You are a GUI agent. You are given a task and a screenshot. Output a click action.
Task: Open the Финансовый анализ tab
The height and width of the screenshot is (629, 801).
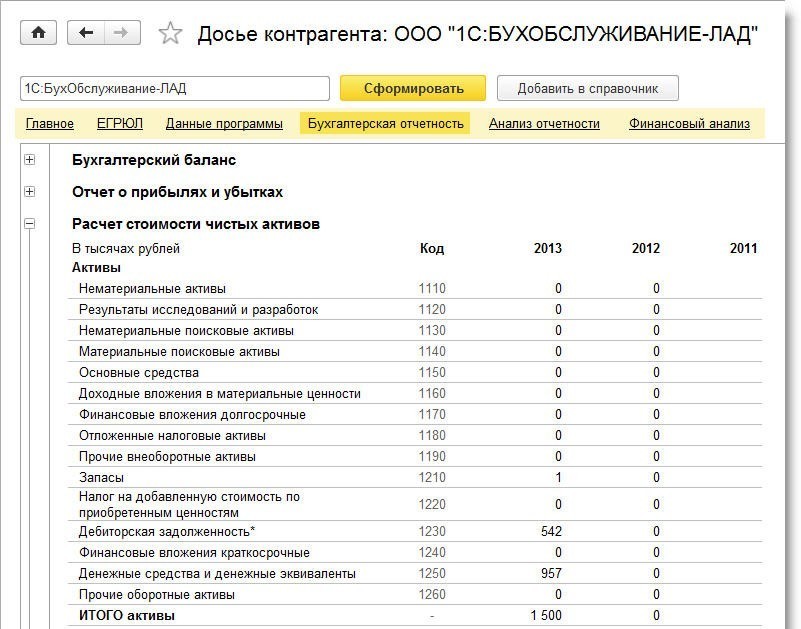[689, 124]
